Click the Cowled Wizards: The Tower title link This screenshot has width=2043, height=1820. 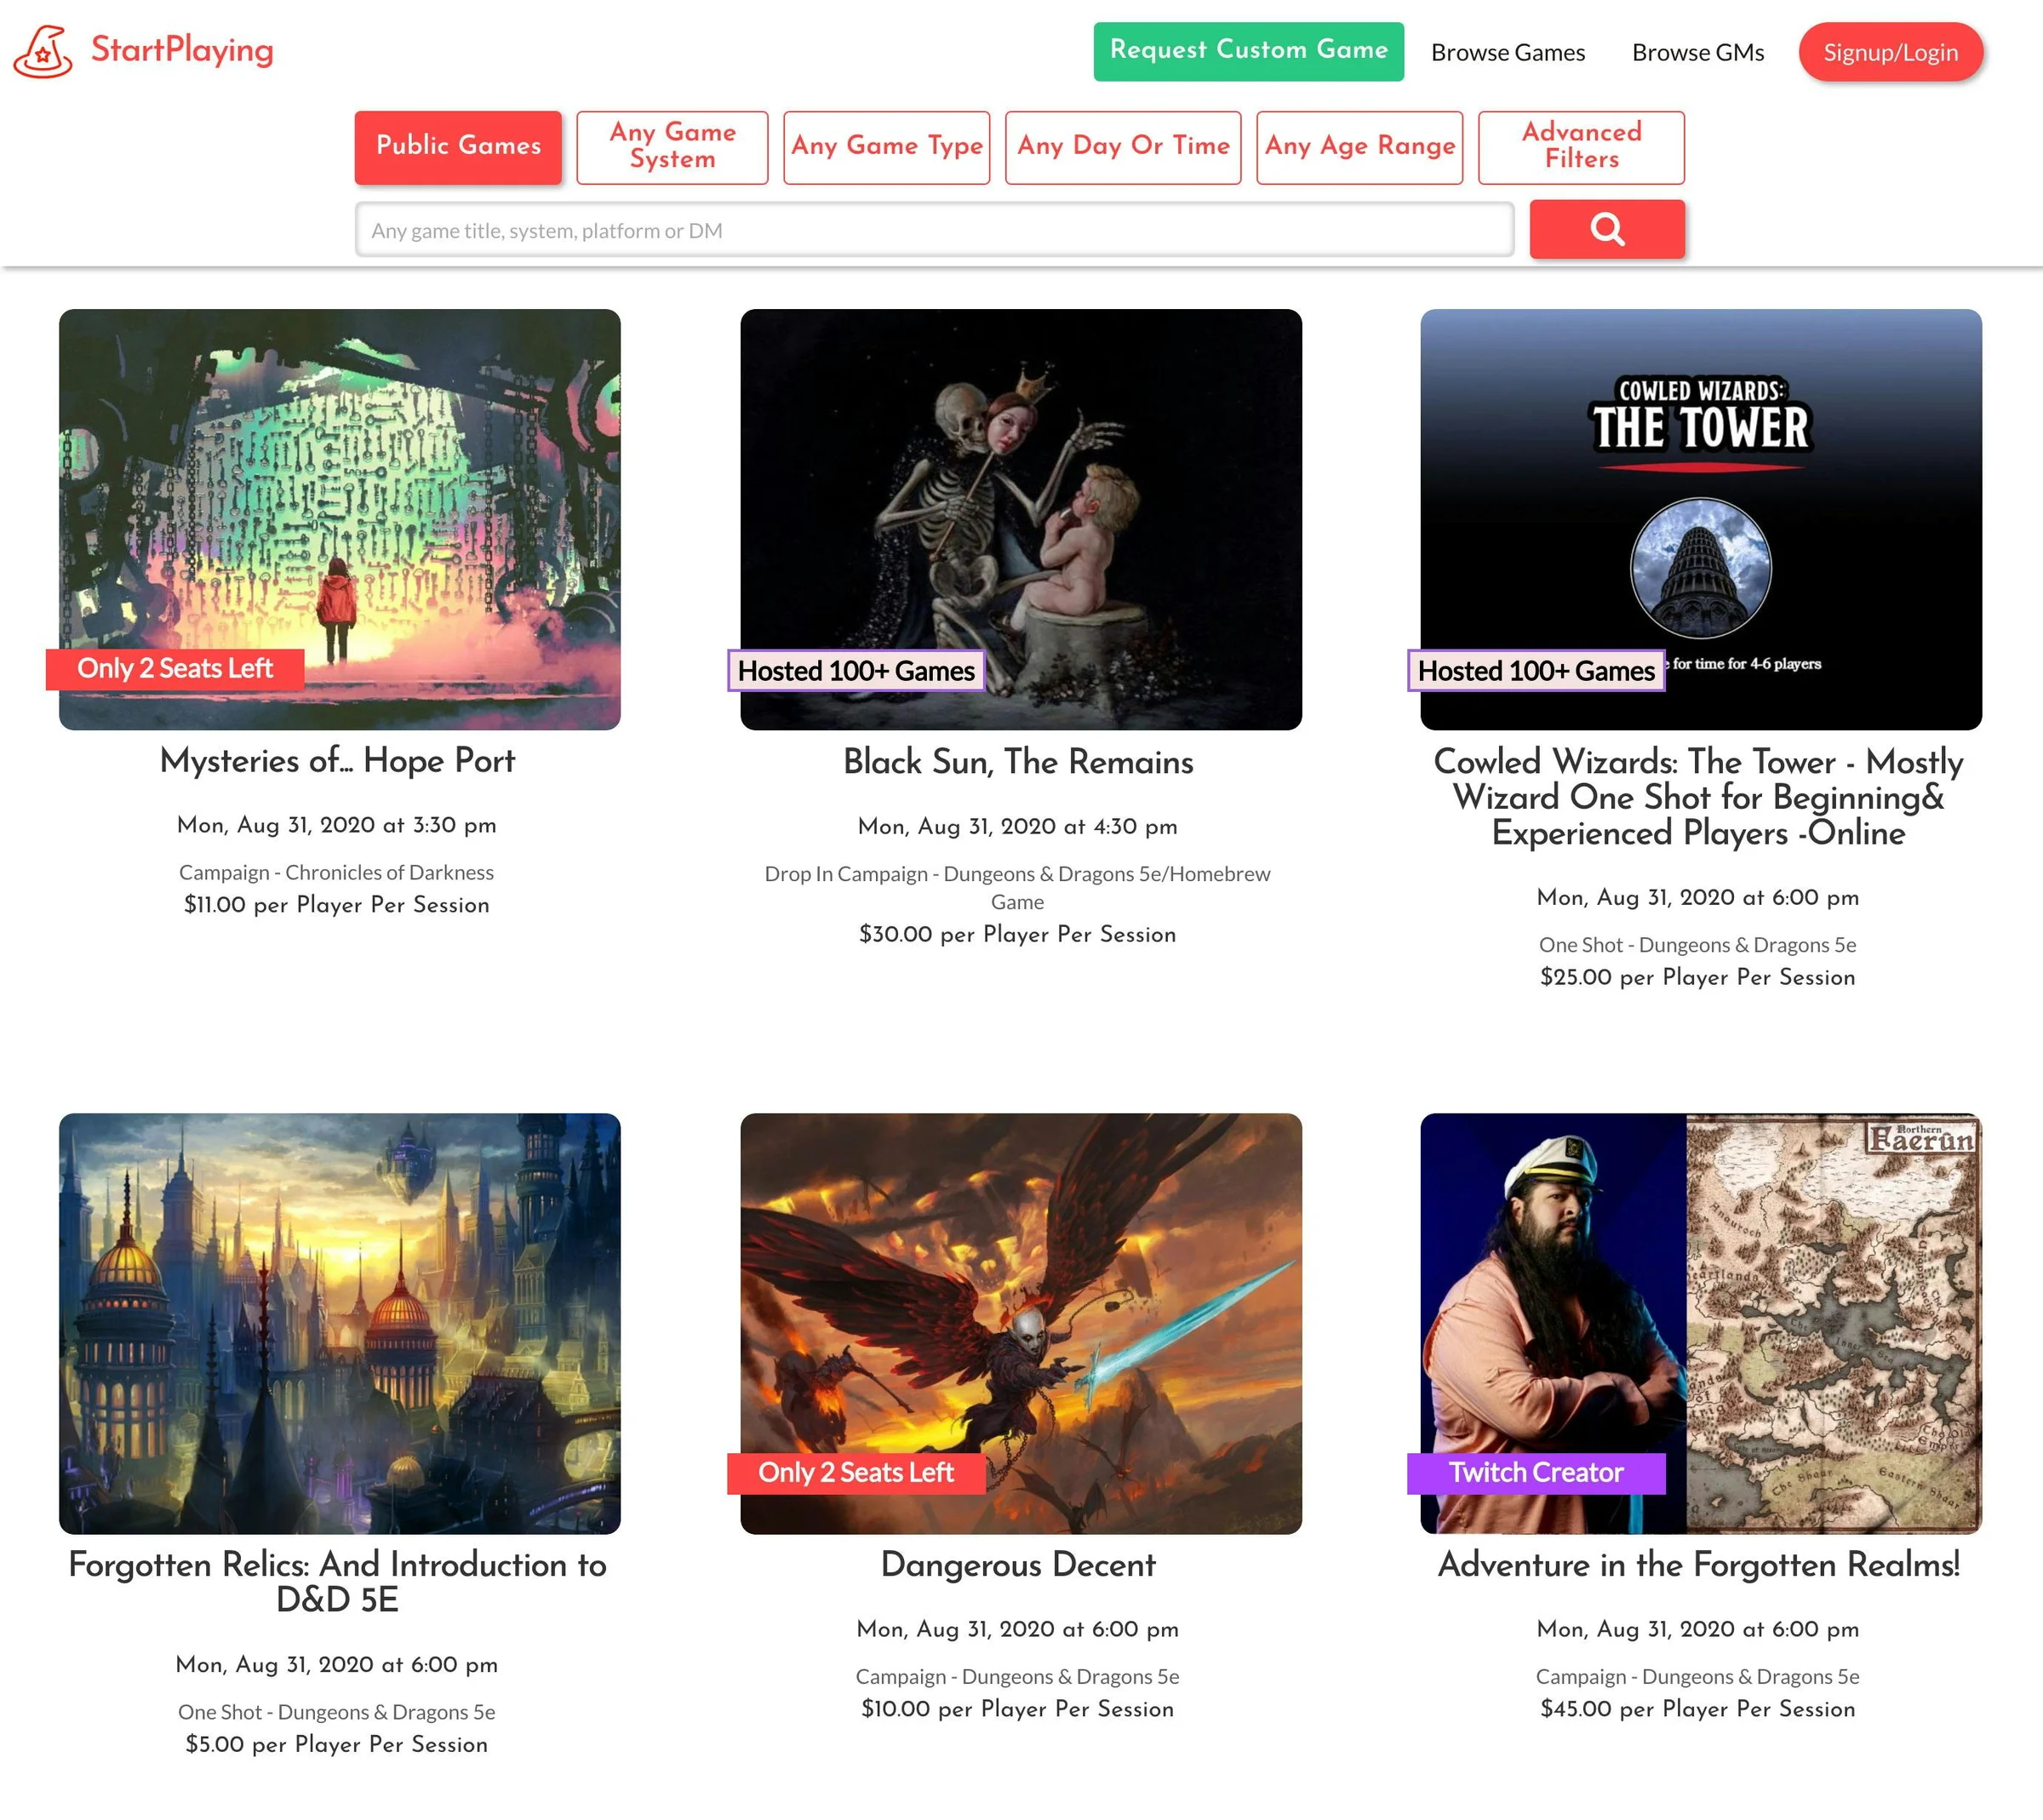pyautogui.click(x=1698, y=797)
